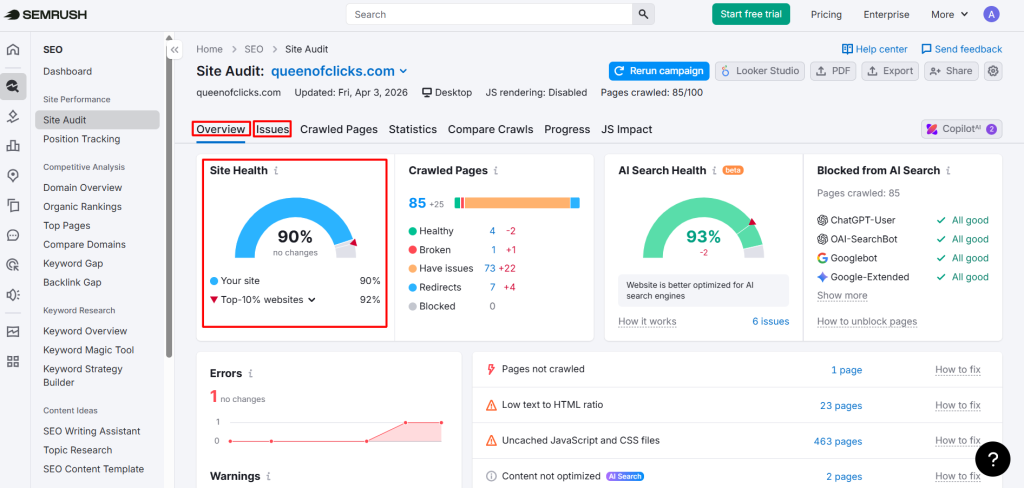Select the SEO toolkit icon in left rail
The width and height of the screenshot is (1024, 488).
pyautogui.click(x=13, y=86)
